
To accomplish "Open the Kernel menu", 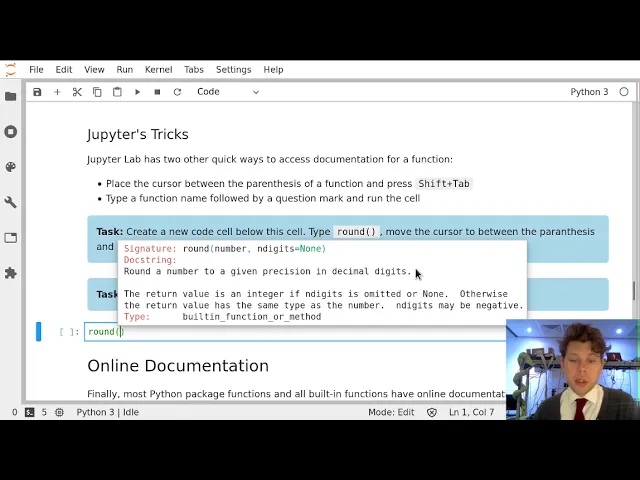I will pos(158,69).
